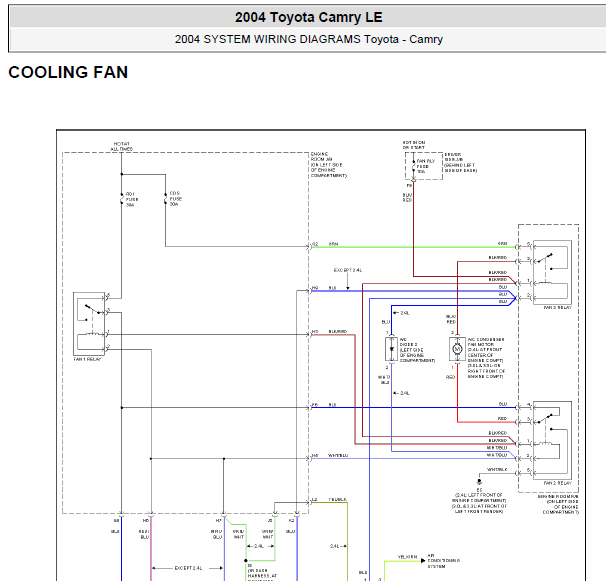The width and height of the screenshot is (606, 581).
Task: Click the Air Conditioning System arrowhead
Action: (x=423, y=561)
